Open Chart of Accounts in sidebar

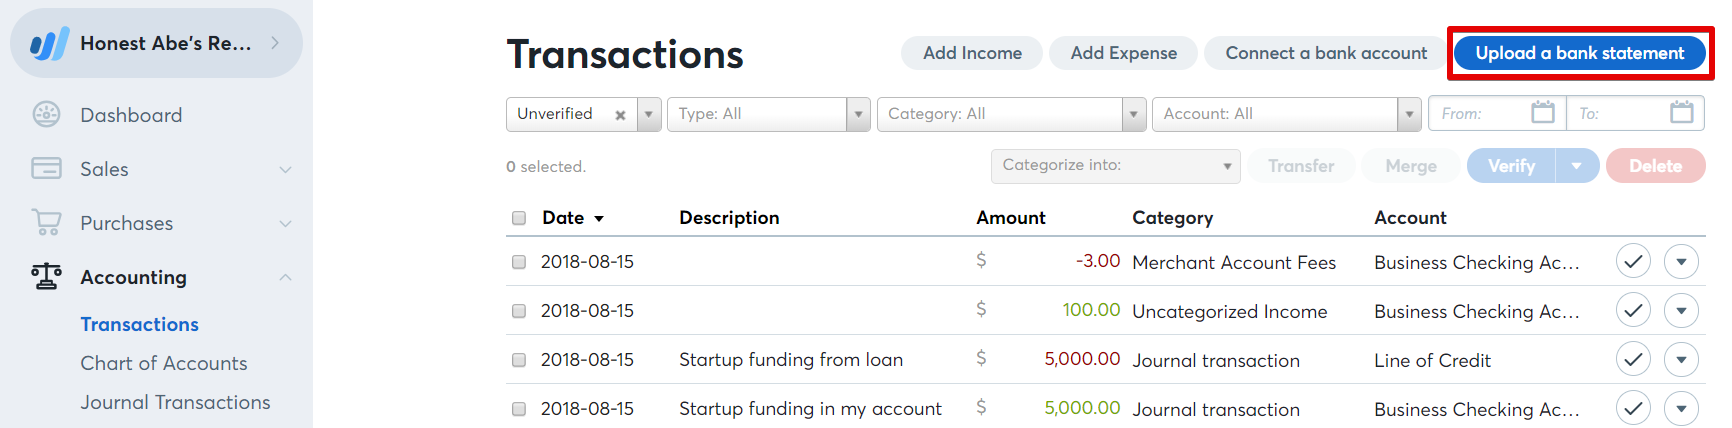(x=164, y=363)
